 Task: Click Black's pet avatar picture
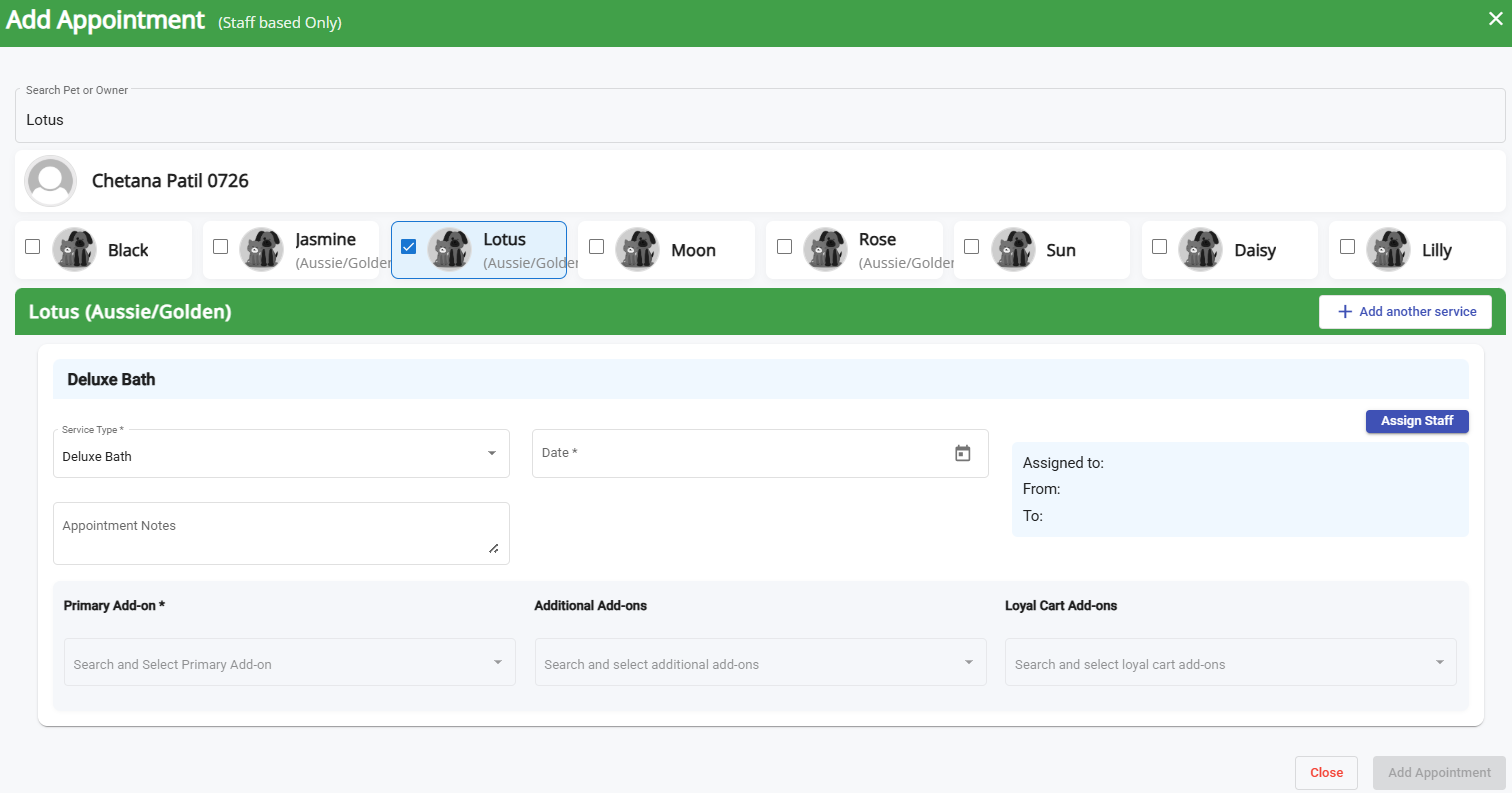74,250
